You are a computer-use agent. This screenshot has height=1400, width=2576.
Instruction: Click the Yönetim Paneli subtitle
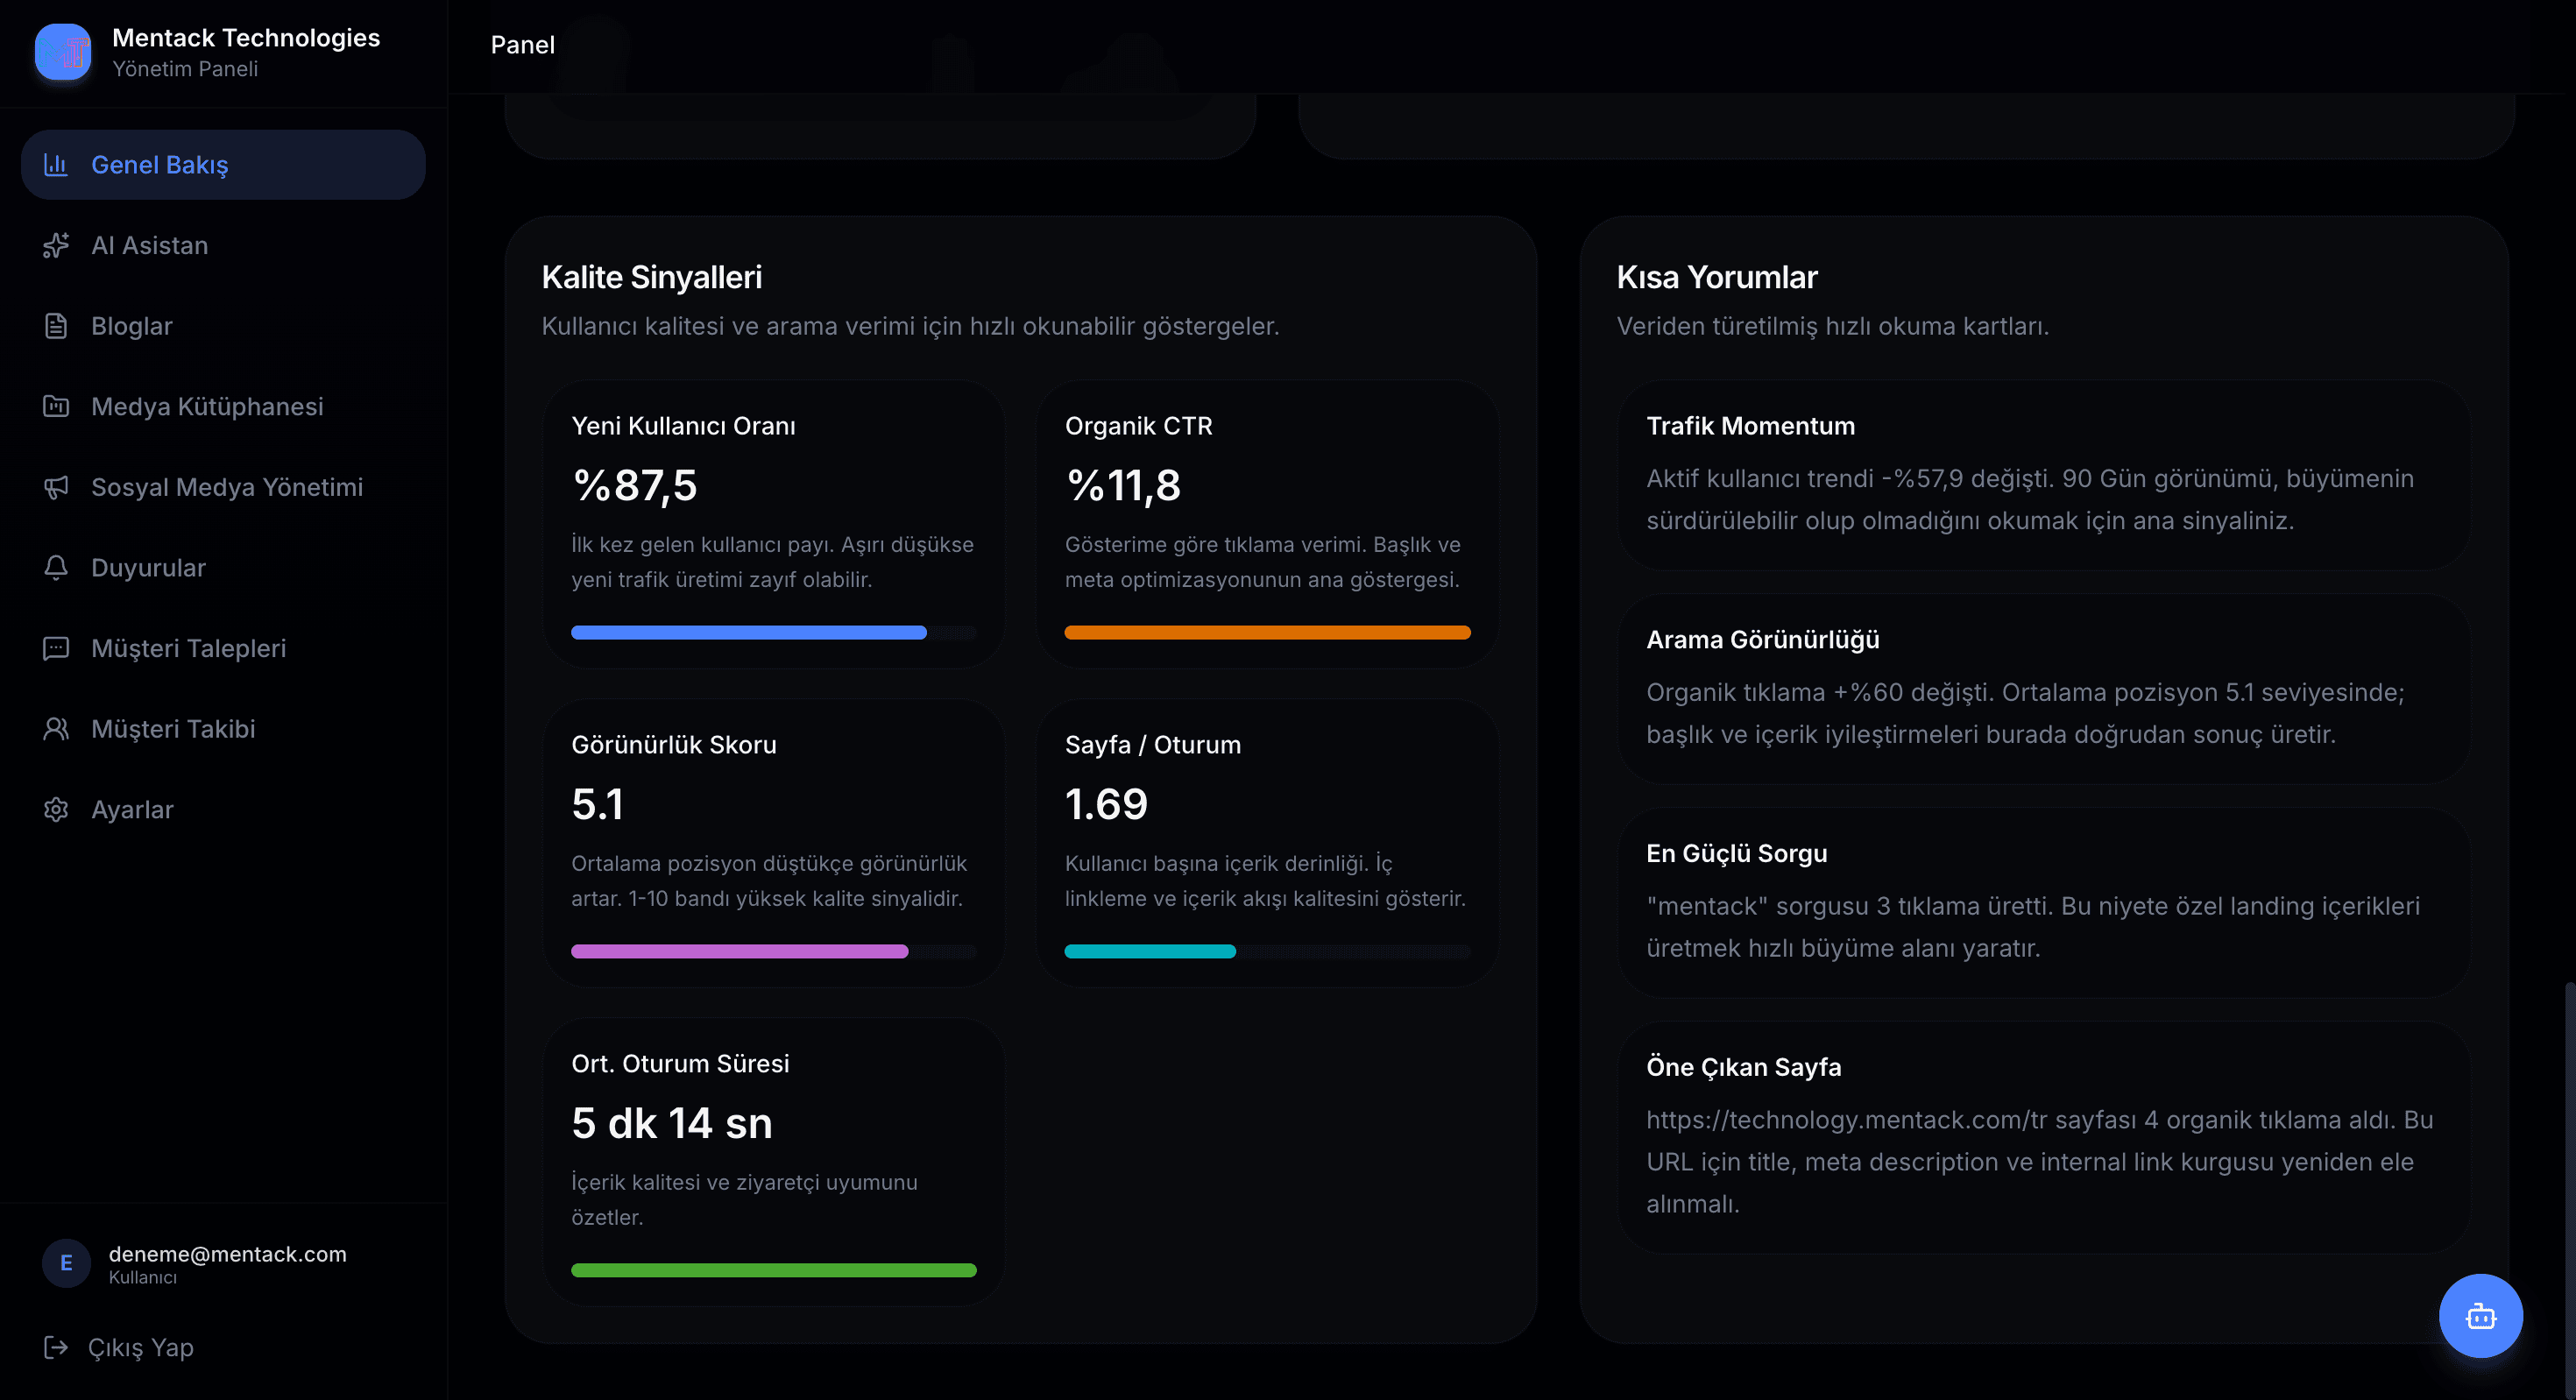coord(185,69)
